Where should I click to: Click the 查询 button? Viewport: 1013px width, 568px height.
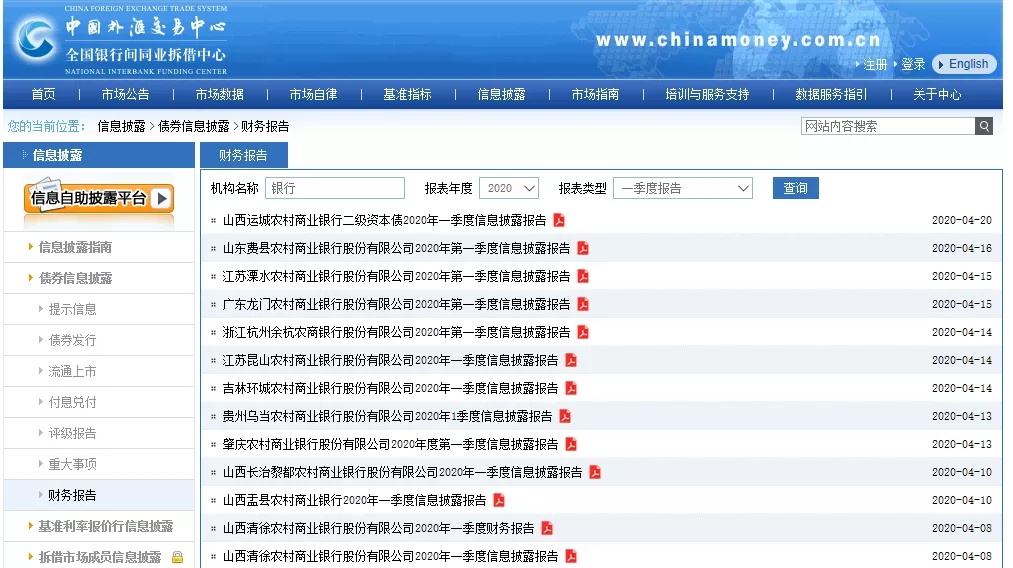795,188
